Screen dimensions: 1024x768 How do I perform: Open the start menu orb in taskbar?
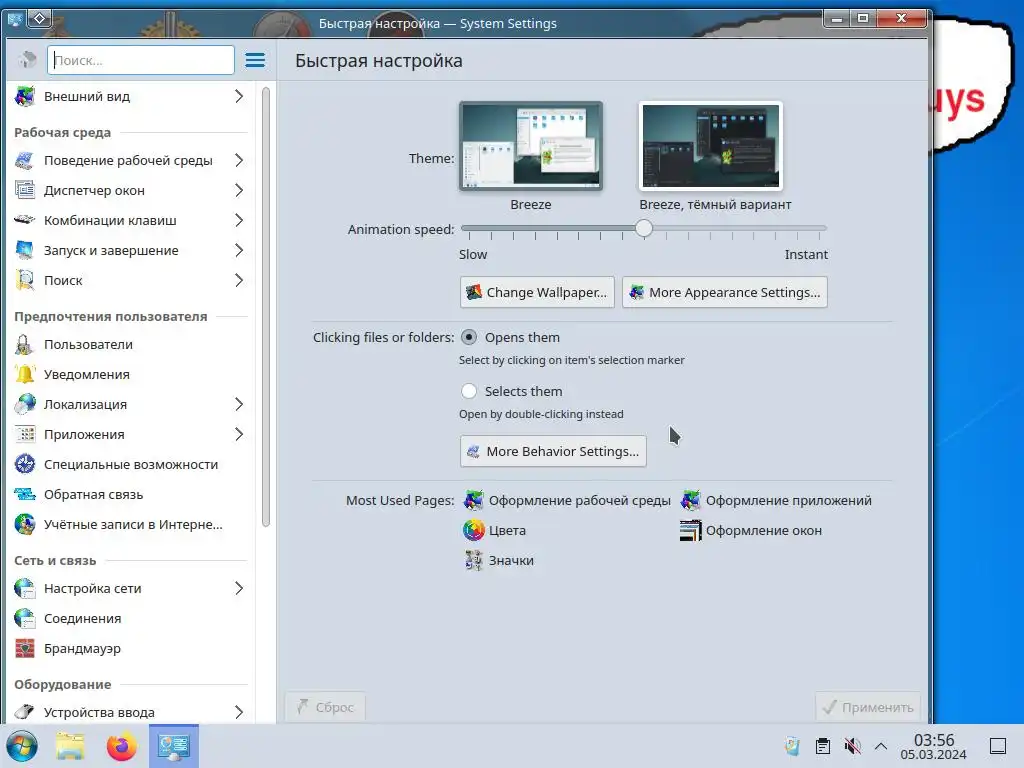point(22,746)
